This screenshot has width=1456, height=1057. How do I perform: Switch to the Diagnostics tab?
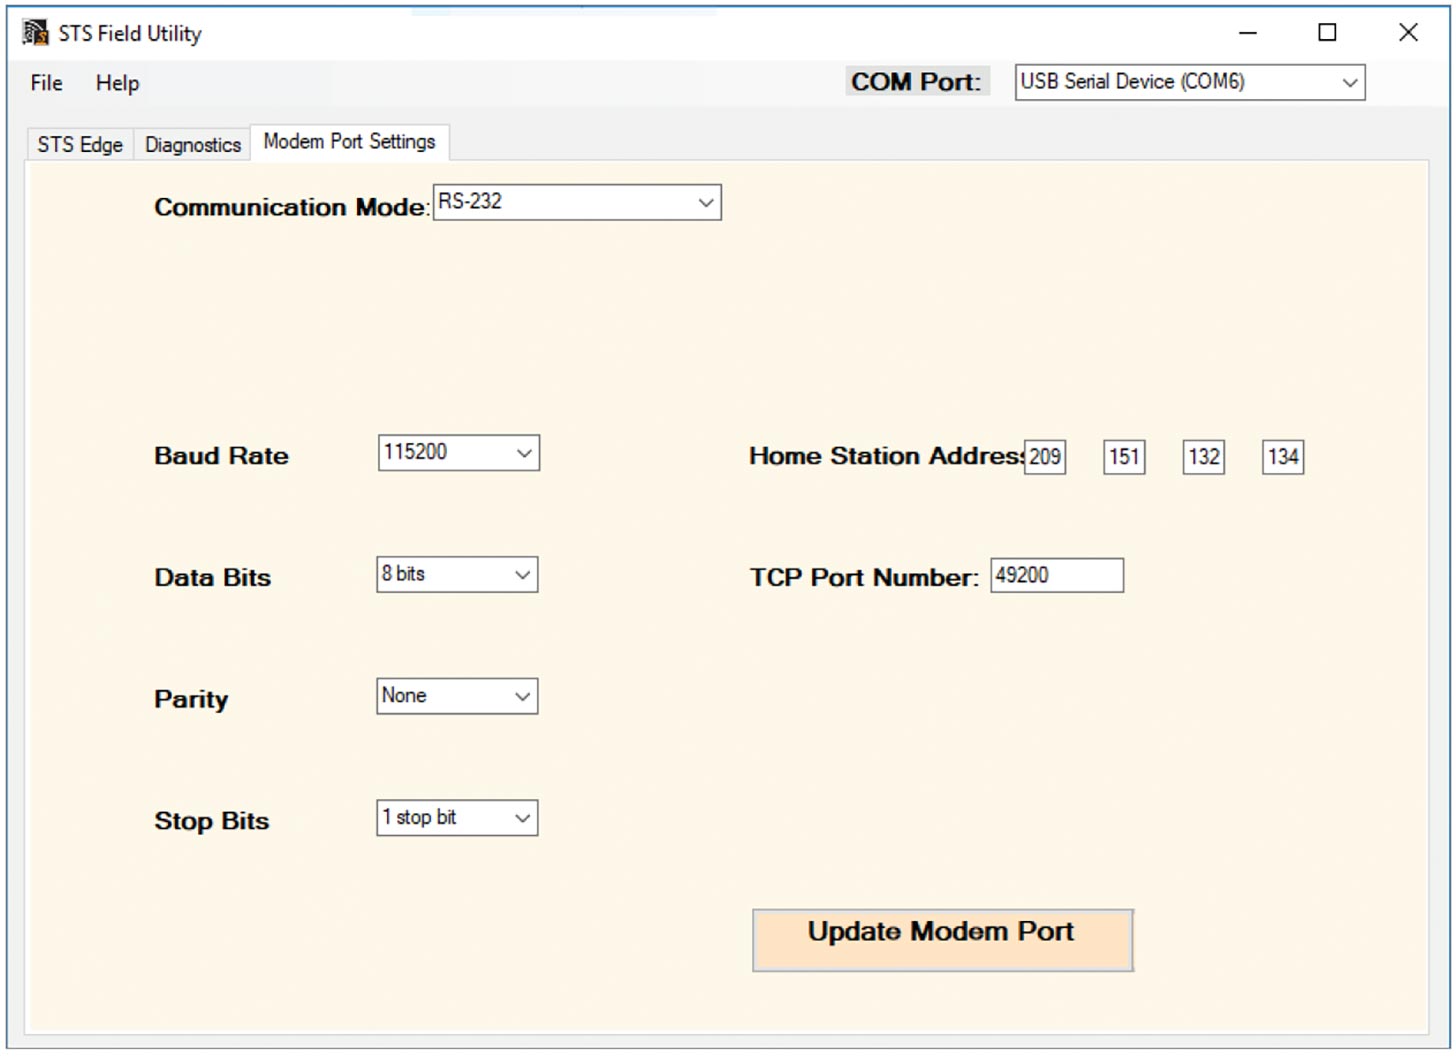(x=191, y=144)
